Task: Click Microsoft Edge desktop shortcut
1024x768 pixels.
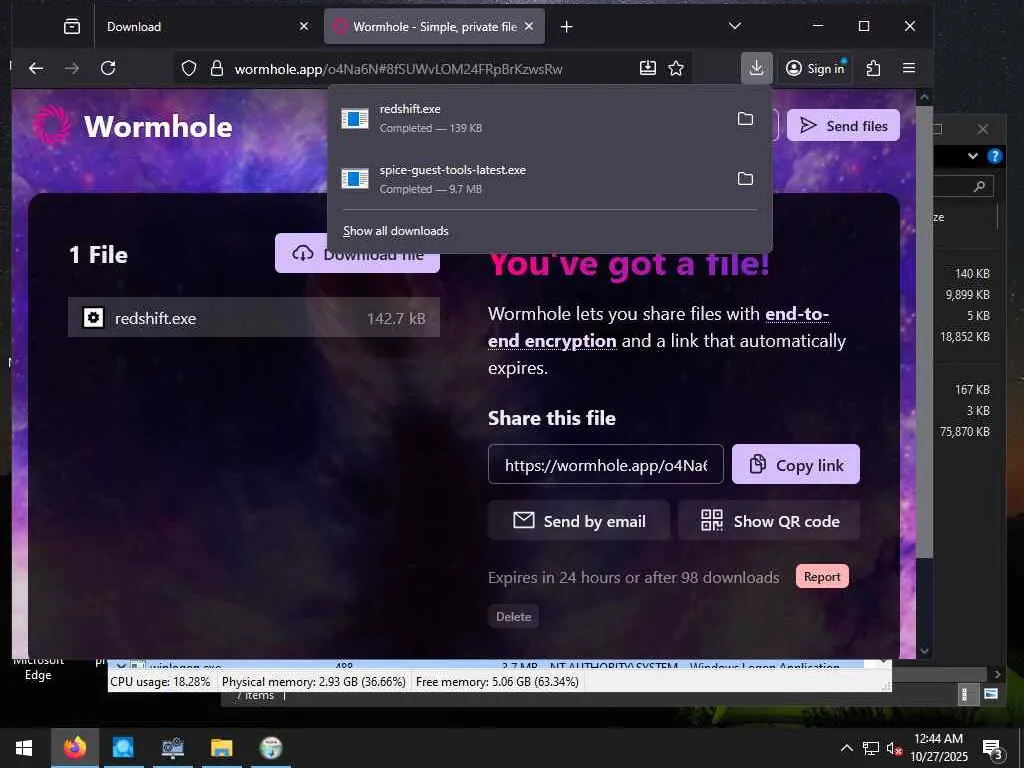Action: (38, 668)
